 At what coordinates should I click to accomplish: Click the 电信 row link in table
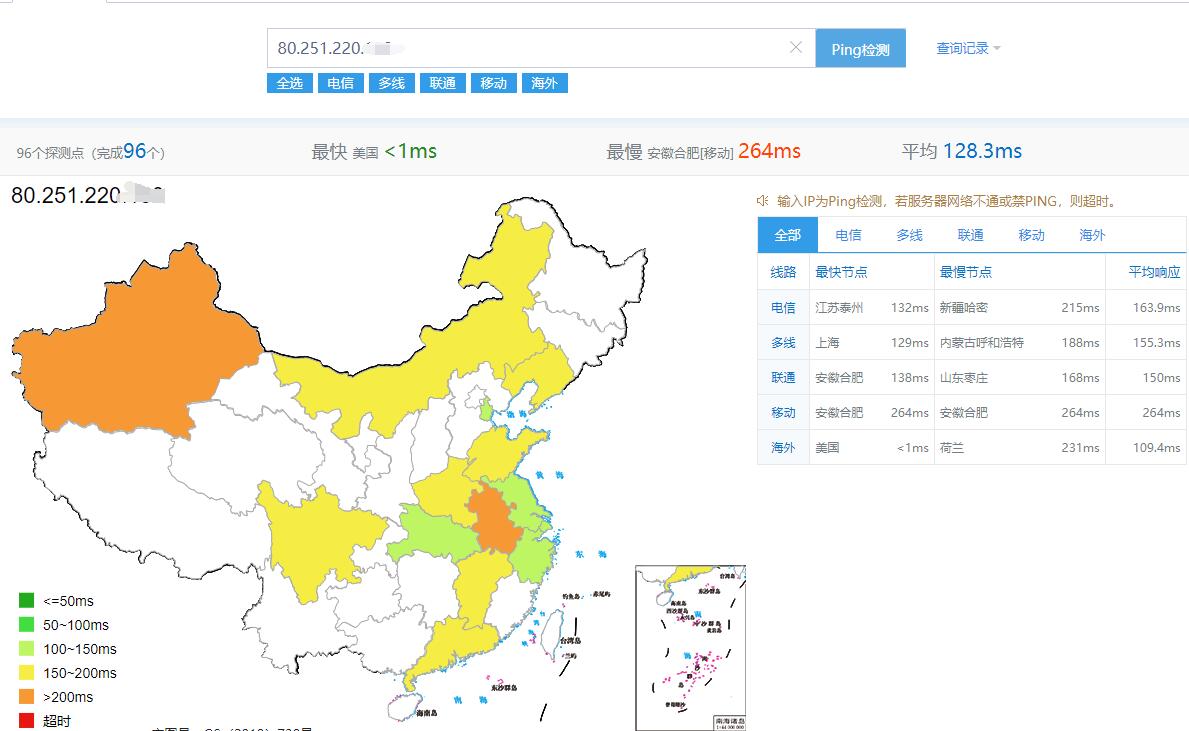pyautogui.click(x=783, y=308)
